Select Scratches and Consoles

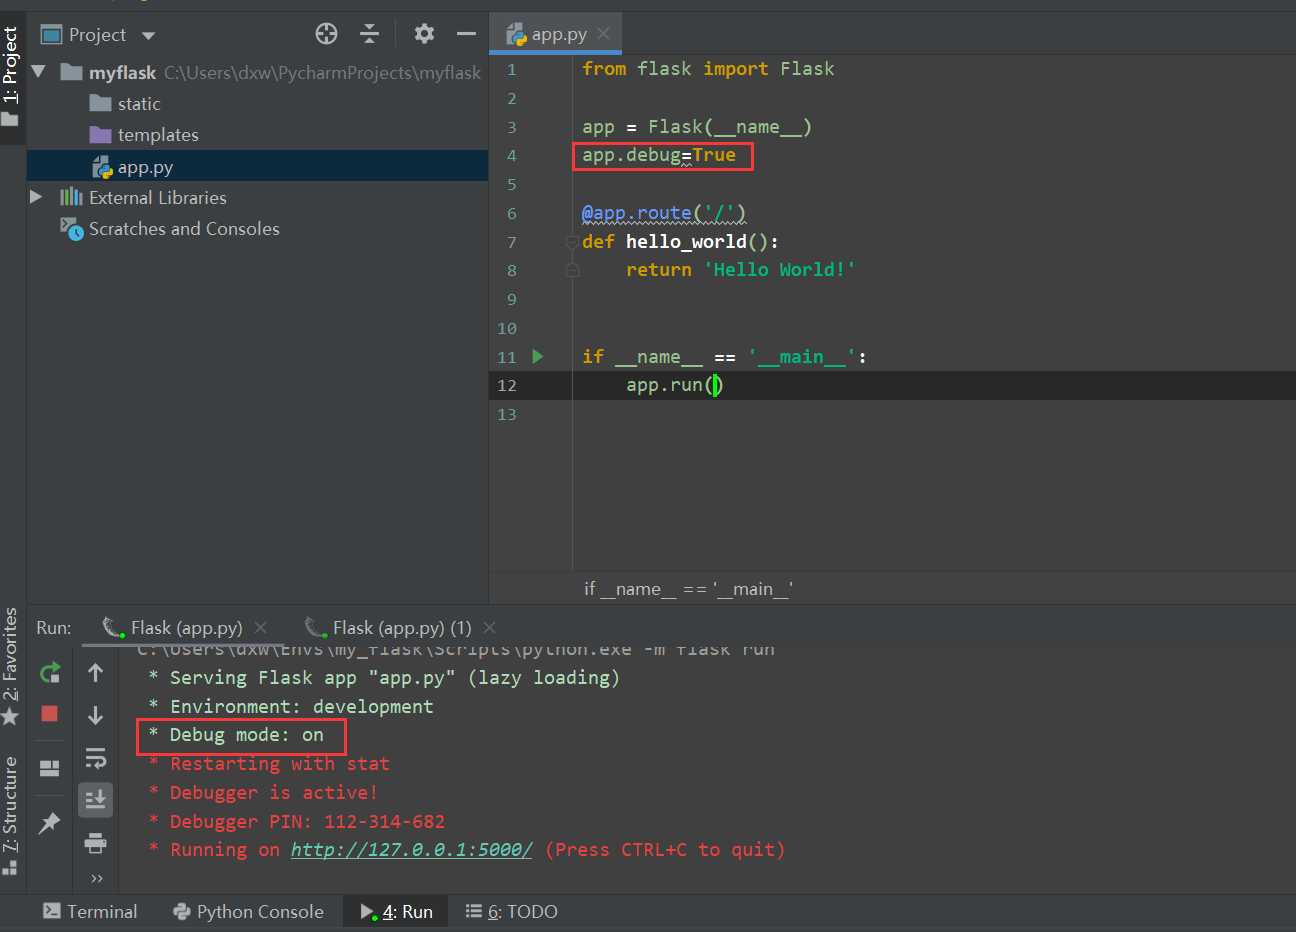pos(184,229)
